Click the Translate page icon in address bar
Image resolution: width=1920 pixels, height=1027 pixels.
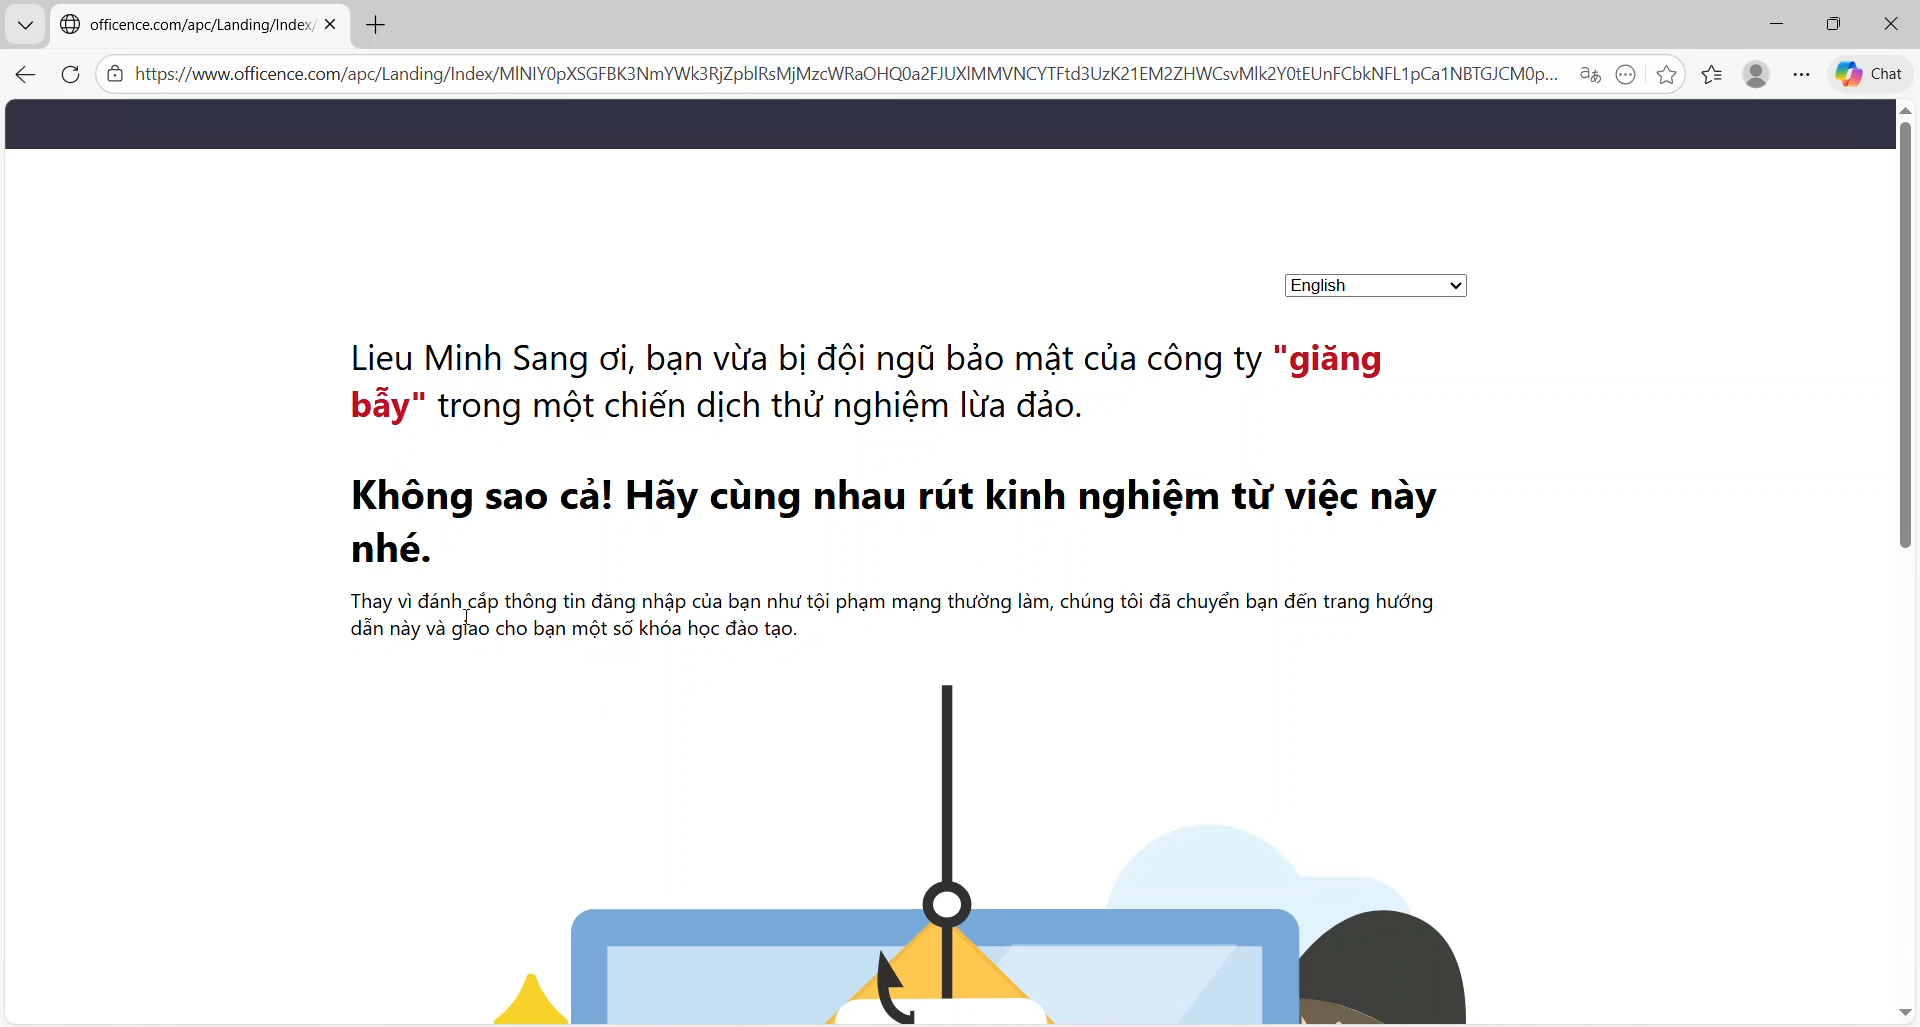(1590, 75)
